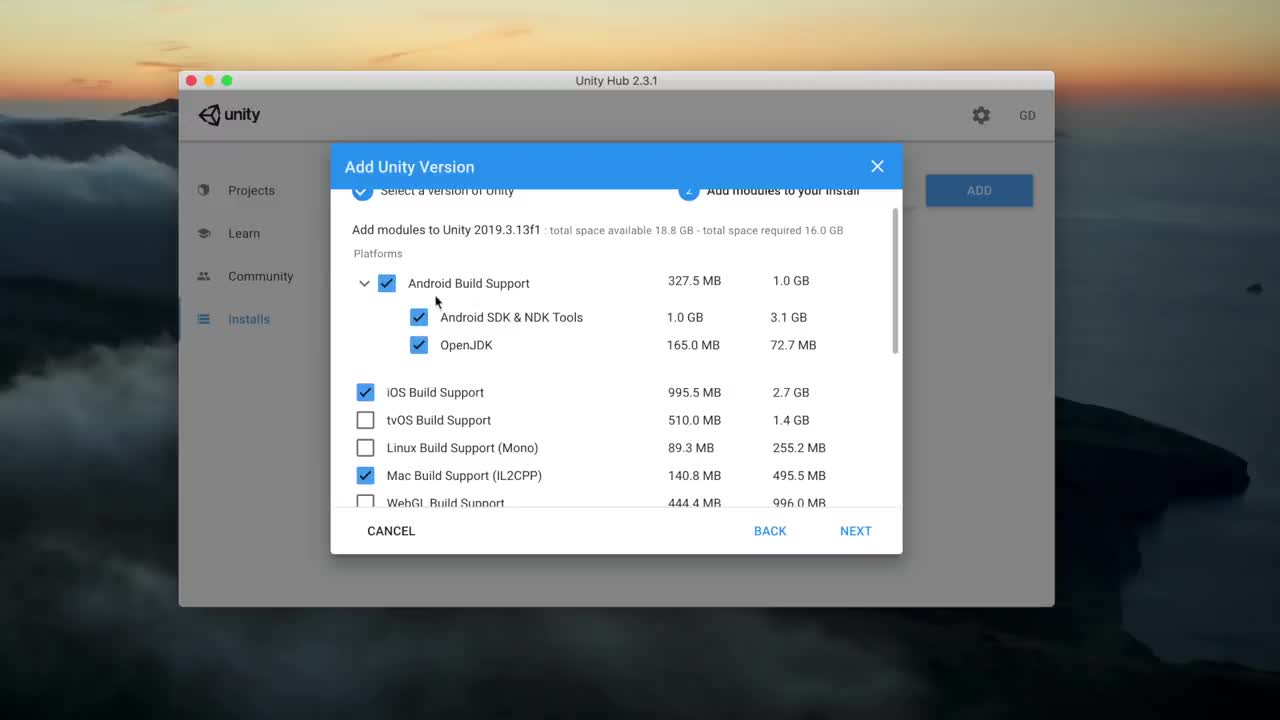Click the 'Android SDK & NDK Tools' label

(x=511, y=317)
